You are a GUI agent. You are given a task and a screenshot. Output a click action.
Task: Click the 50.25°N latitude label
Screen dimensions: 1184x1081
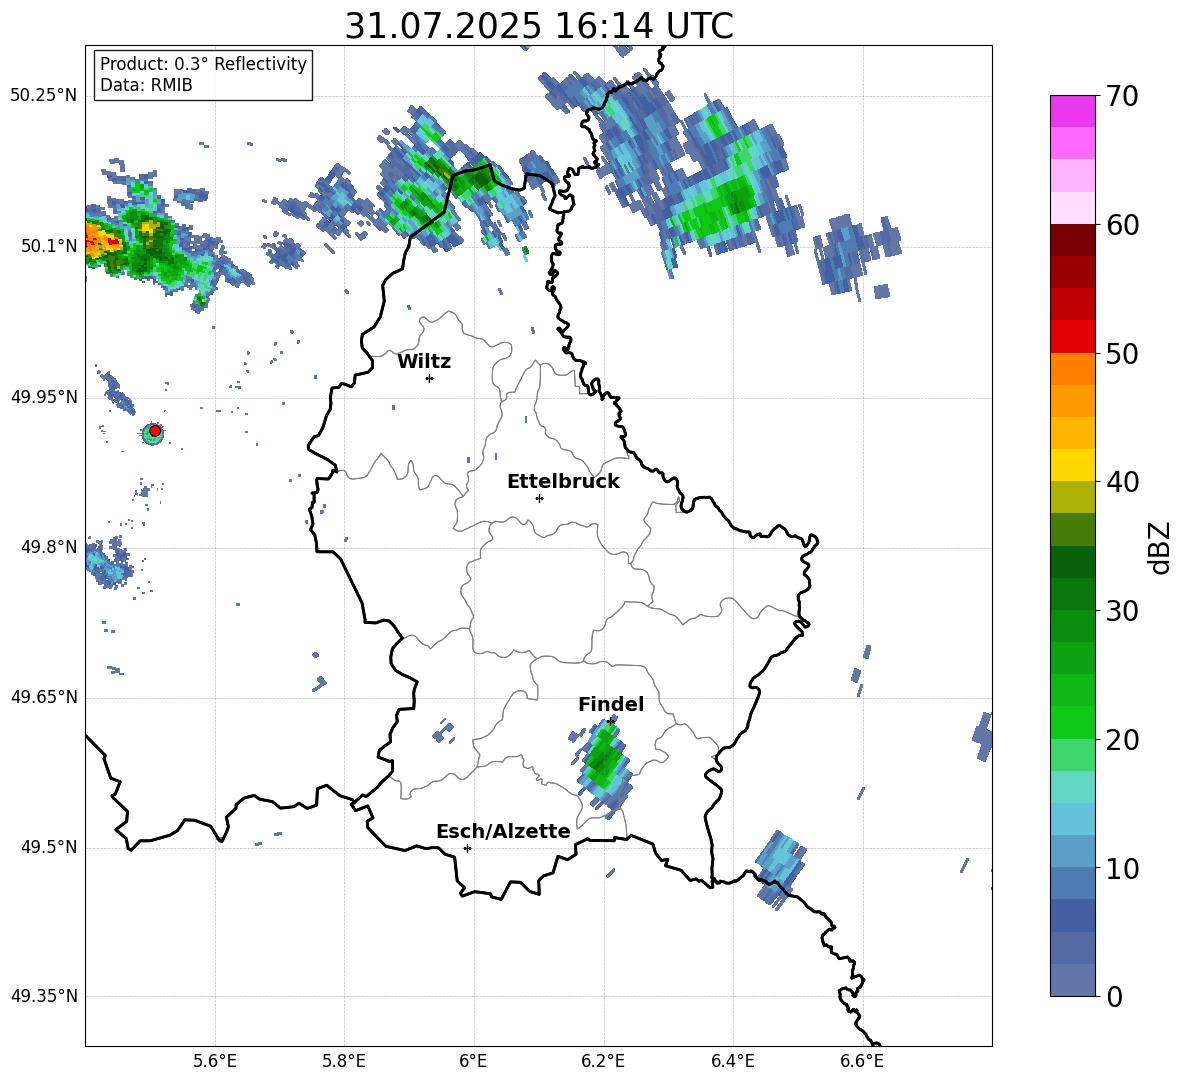tap(43, 96)
